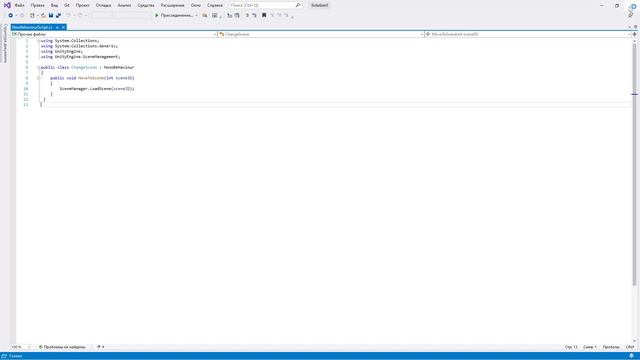Open the 100 % zoom dropdown
The width and height of the screenshot is (640, 360).
20,347
